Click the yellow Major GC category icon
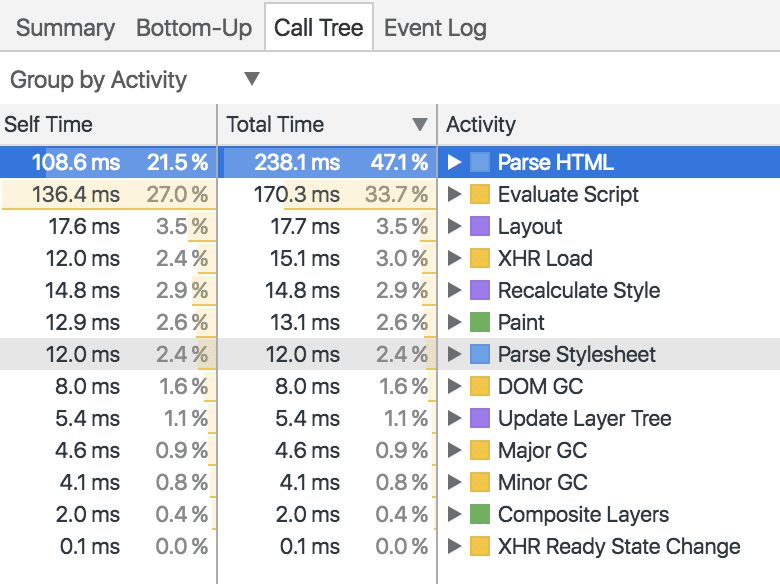 click(x=480, y=450)
